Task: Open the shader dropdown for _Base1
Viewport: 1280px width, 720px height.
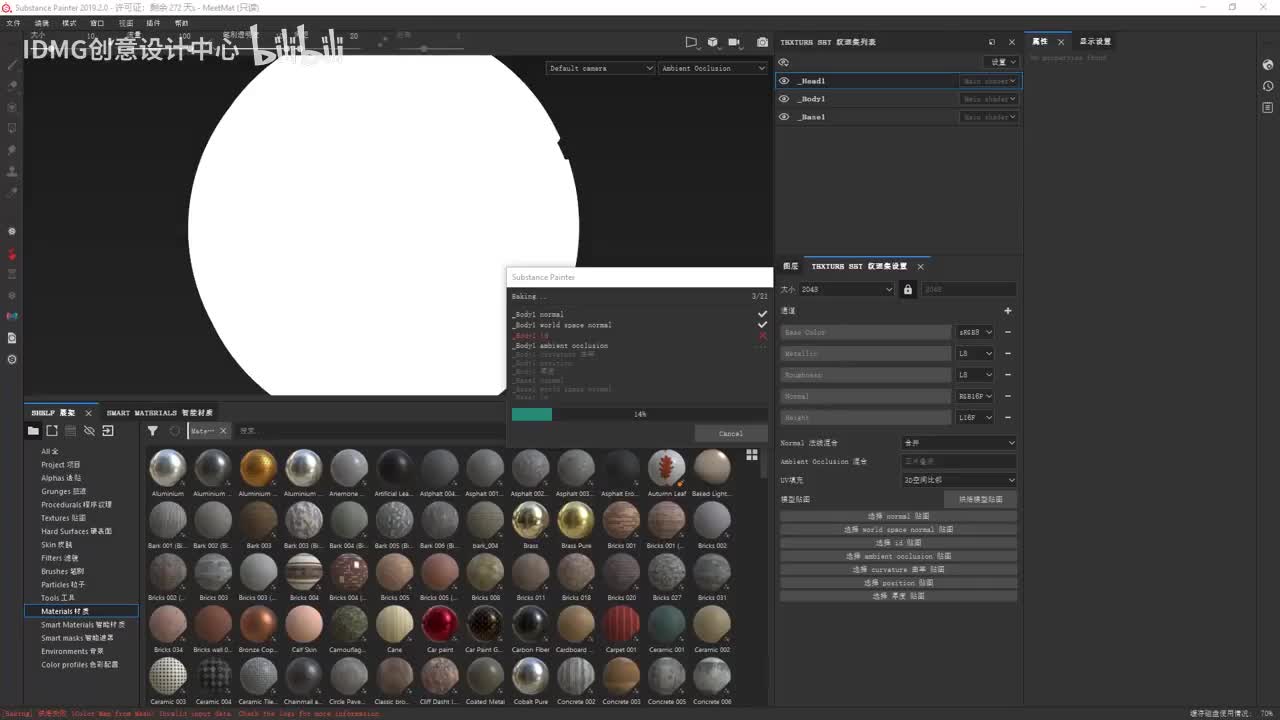Action: [989, 117]
